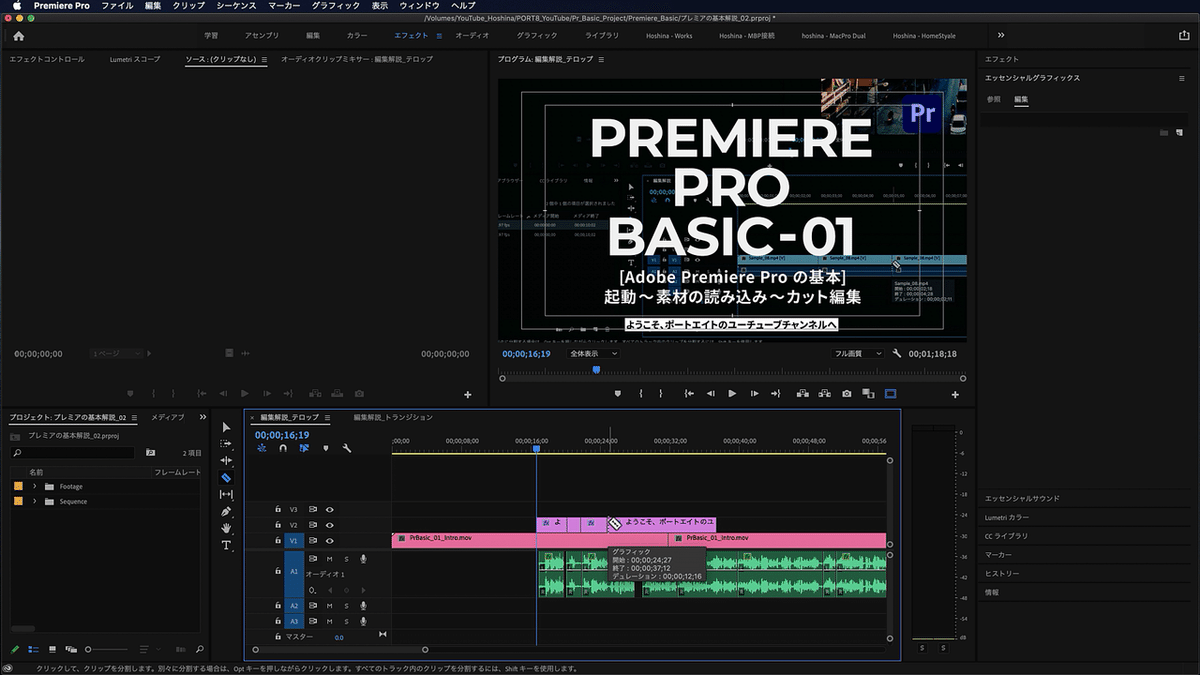
Task: Switch to 編集解説_トランジション timeline tab
Action: [x=393, y=417]
